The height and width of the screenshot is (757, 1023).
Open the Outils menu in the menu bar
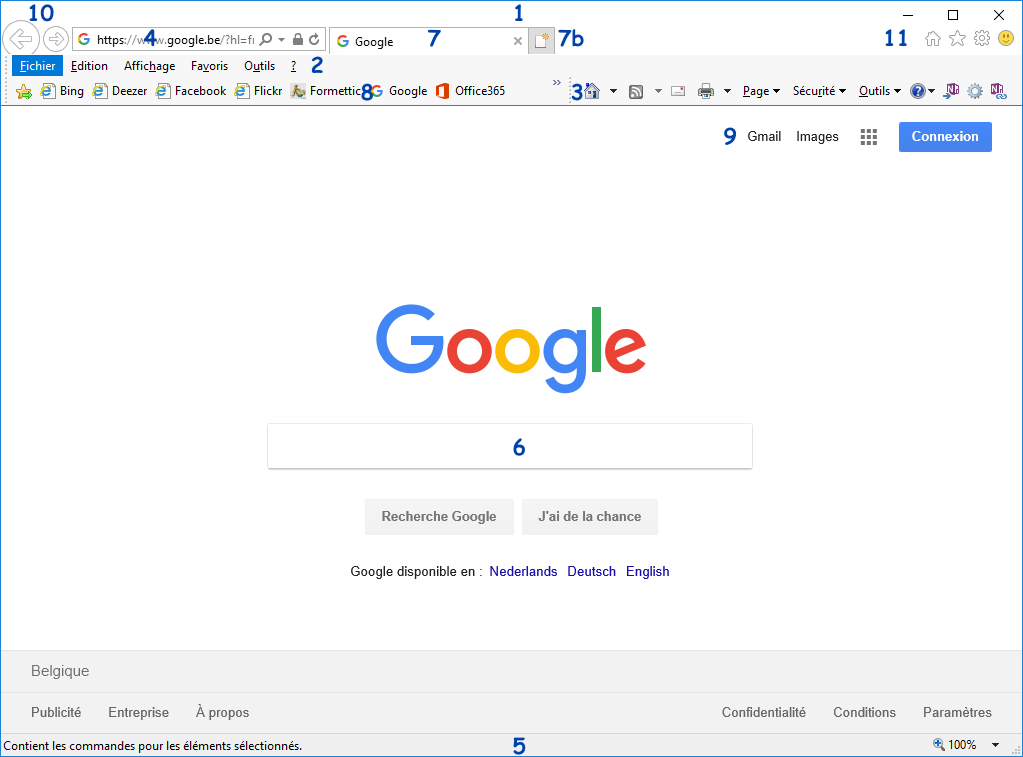260,66
